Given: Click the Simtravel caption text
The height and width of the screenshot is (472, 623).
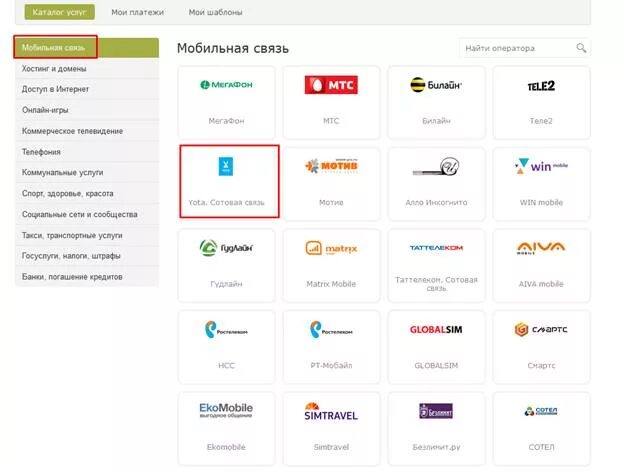Looking at the screenshot, I should tap(331, 447).
